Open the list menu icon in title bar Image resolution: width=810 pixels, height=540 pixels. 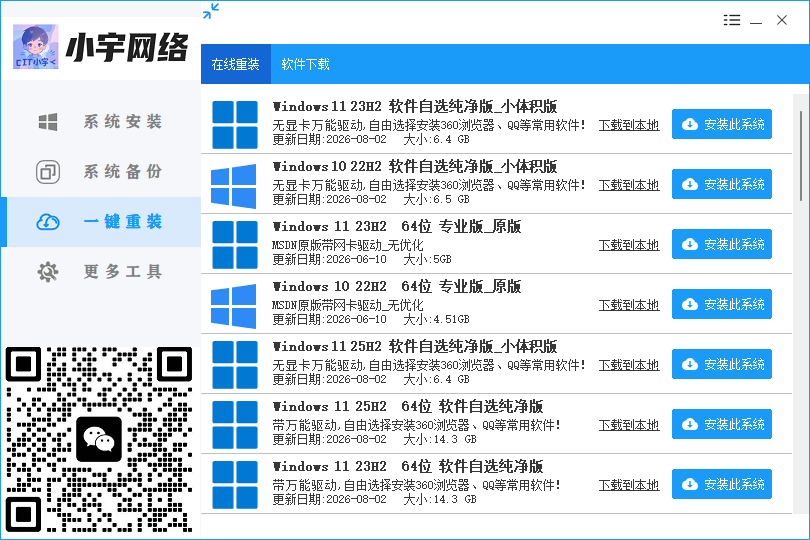tap(732, 20)
